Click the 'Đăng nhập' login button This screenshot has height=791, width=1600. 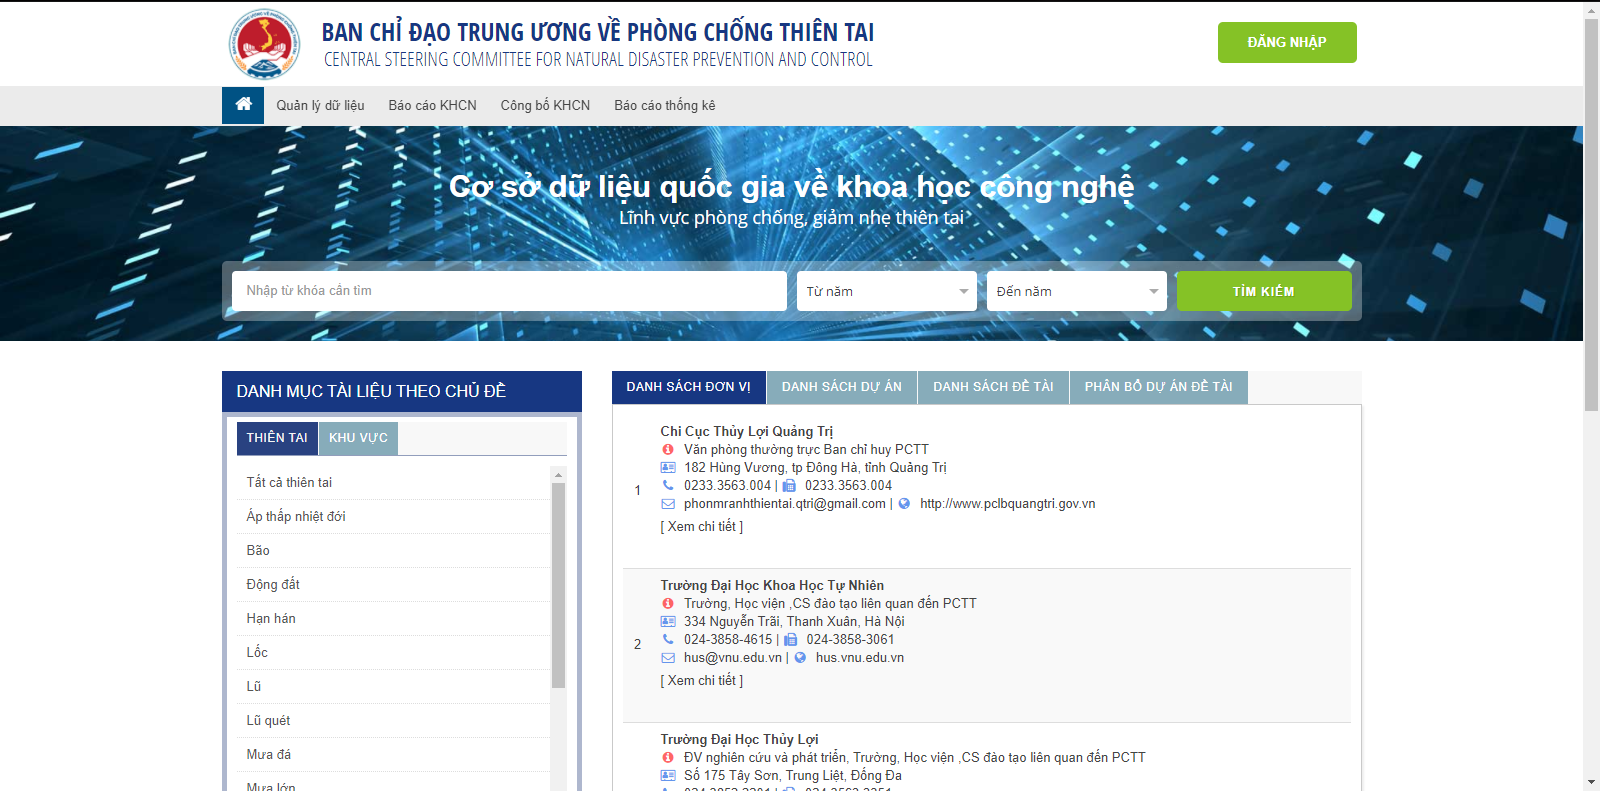click(x=1286, y=42)
